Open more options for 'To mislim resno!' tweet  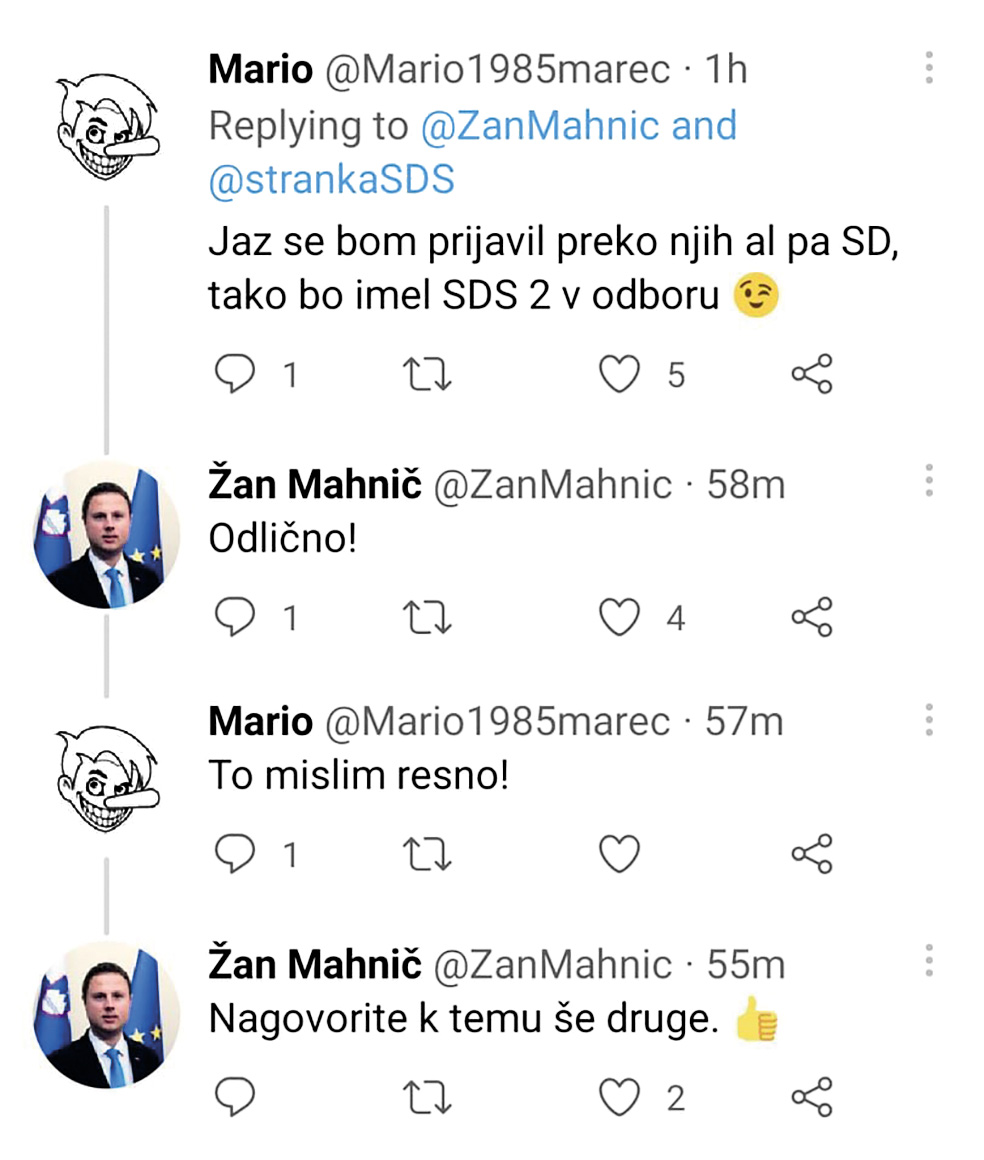[x=929, y=720]
